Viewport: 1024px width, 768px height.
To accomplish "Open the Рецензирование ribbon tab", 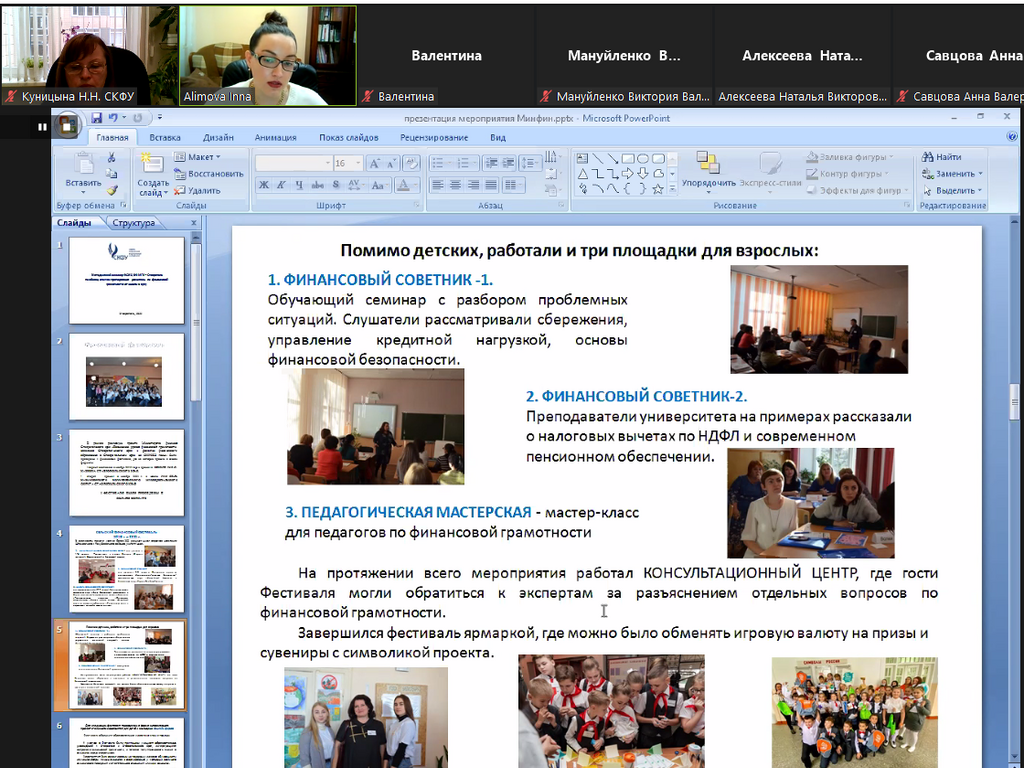I will click(434, 137).
